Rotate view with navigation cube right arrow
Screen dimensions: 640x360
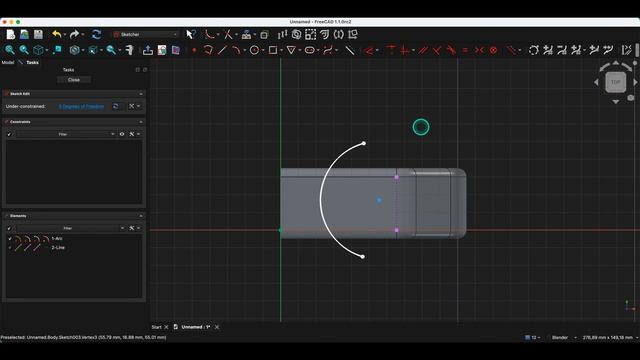click(x=636, y=82)
